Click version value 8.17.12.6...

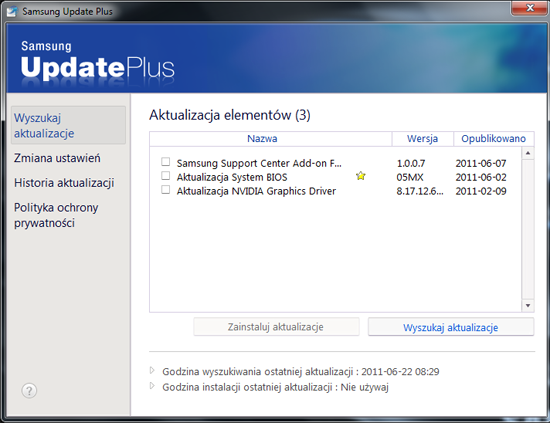point(420,192)
